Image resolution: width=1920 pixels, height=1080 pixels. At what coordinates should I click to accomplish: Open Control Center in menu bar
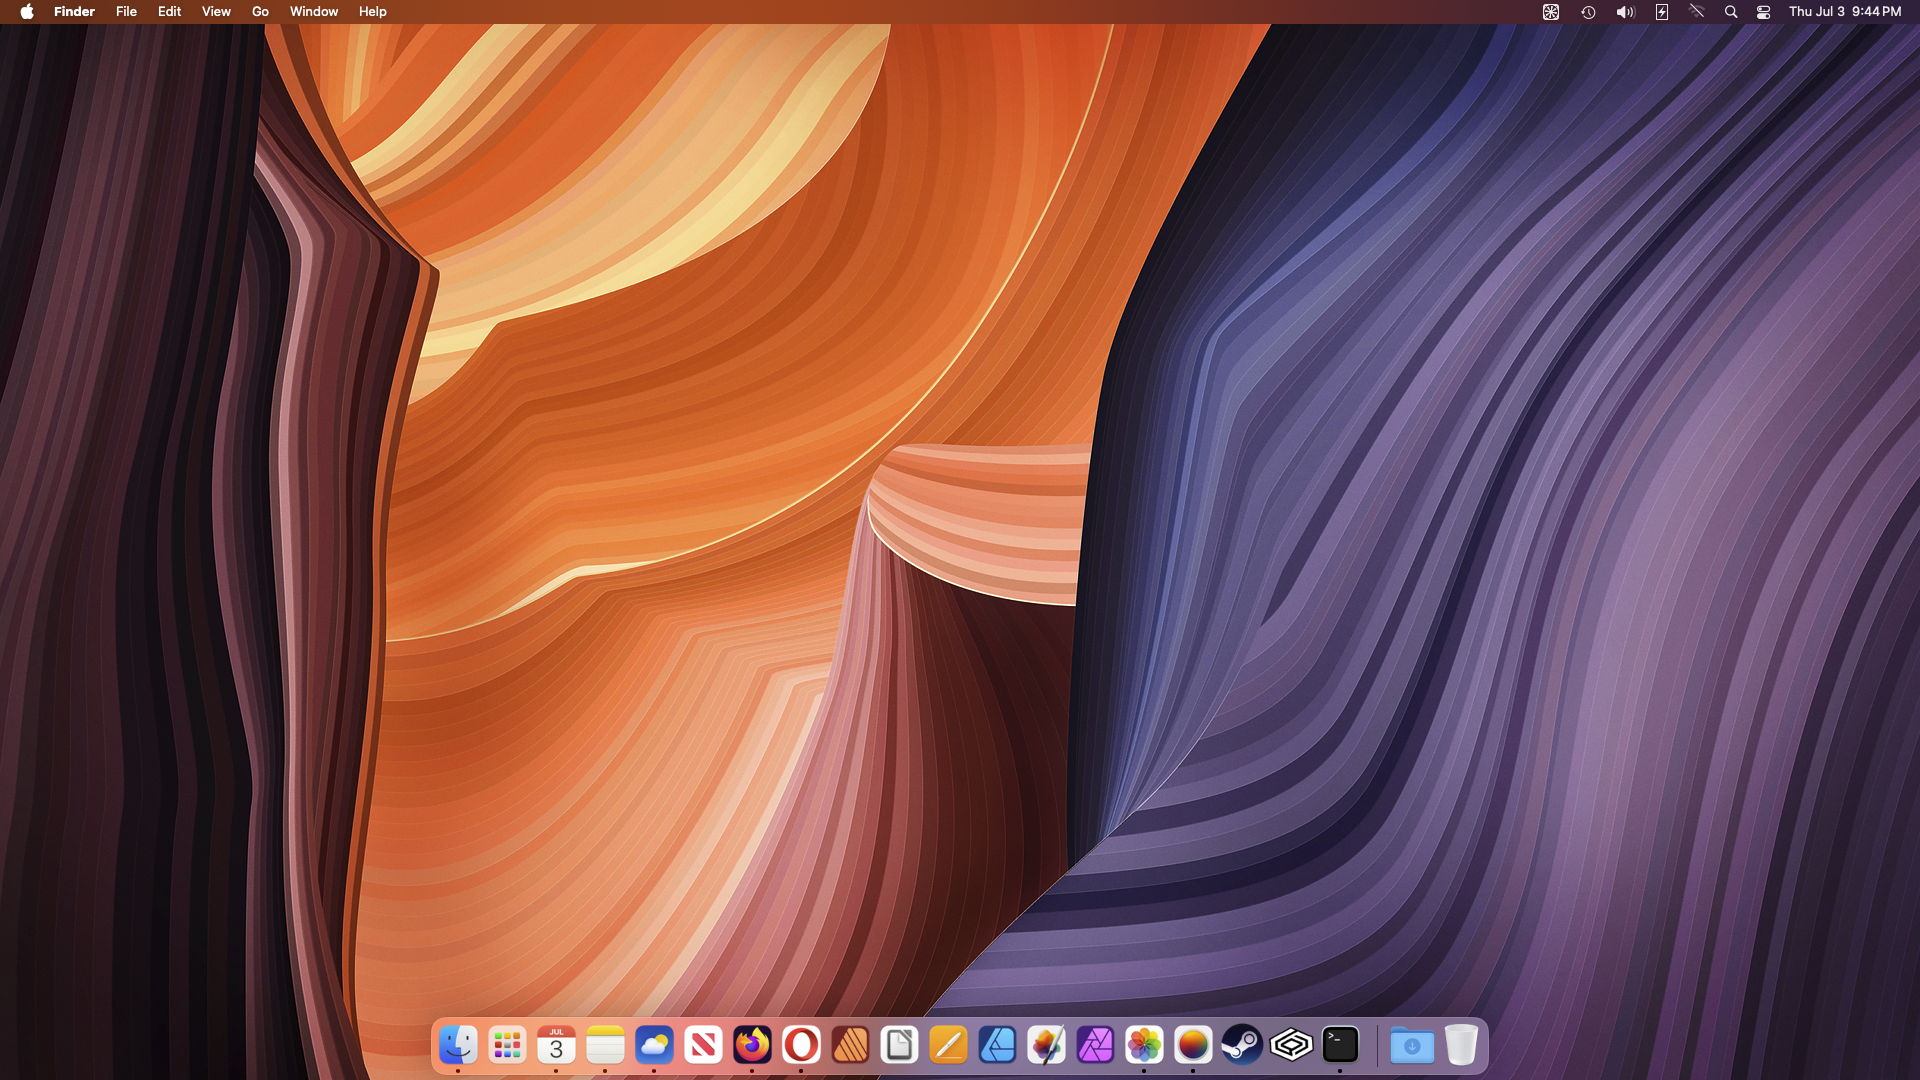coord(1763,12)
